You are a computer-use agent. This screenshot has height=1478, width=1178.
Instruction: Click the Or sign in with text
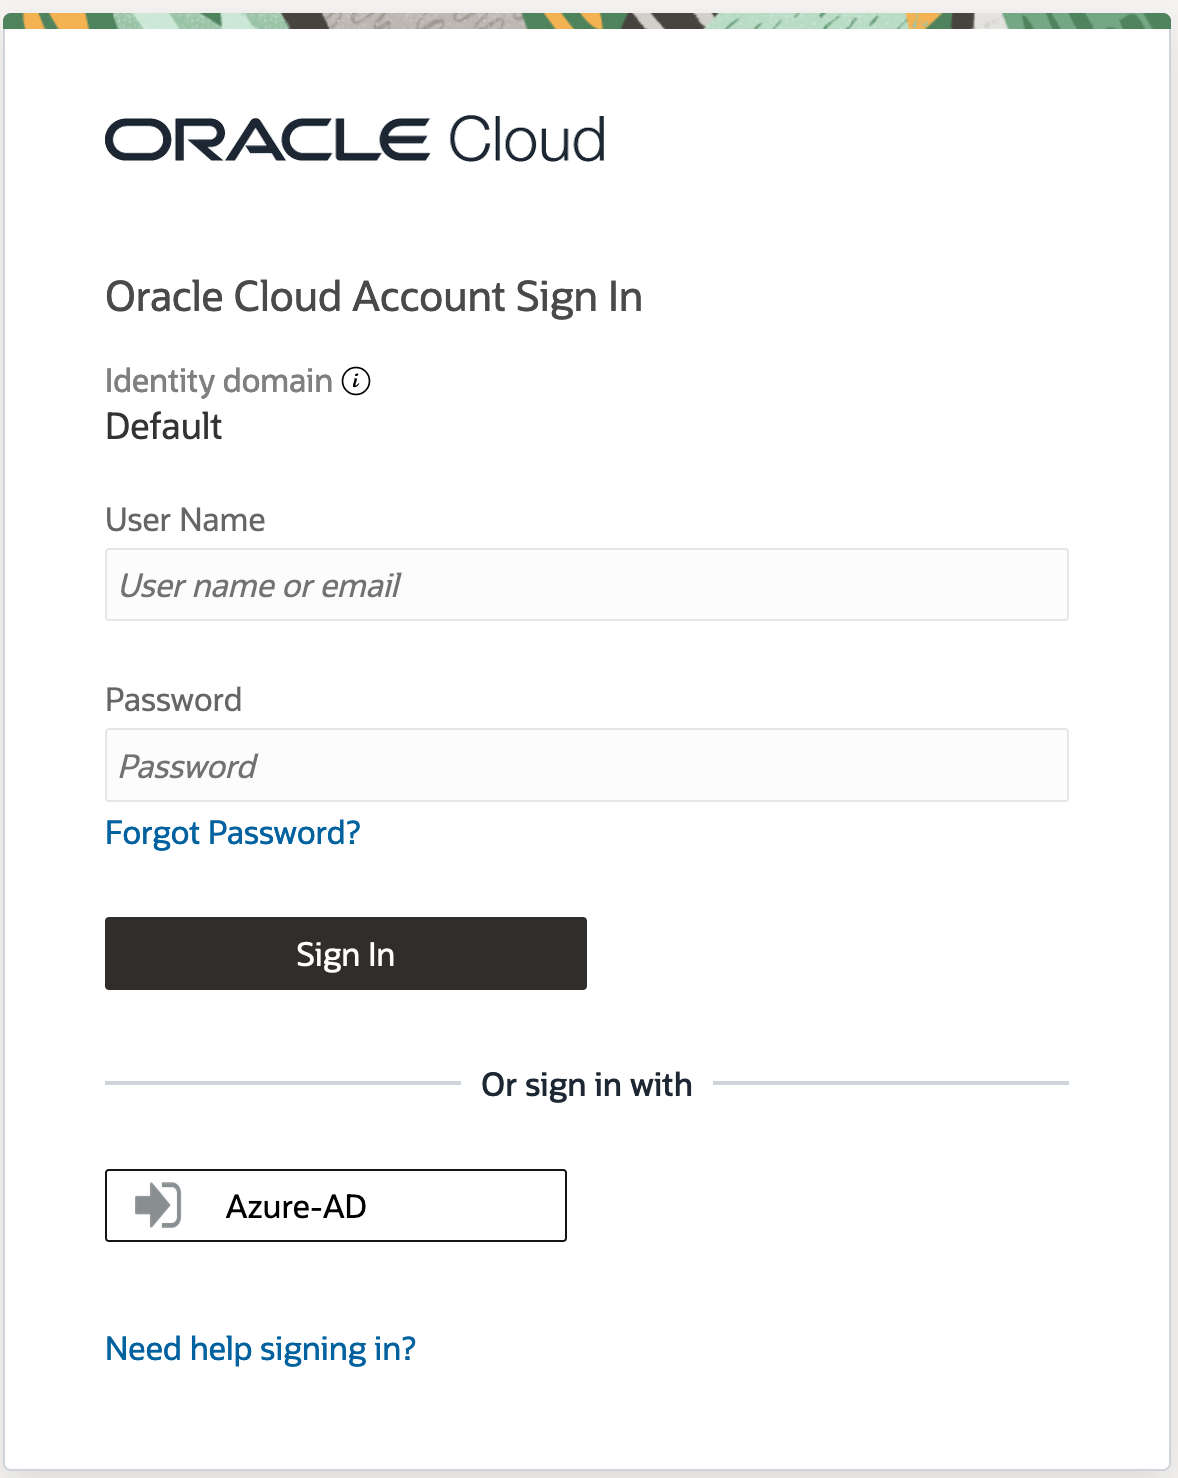pyautogui.click(x=586, y=1085)
